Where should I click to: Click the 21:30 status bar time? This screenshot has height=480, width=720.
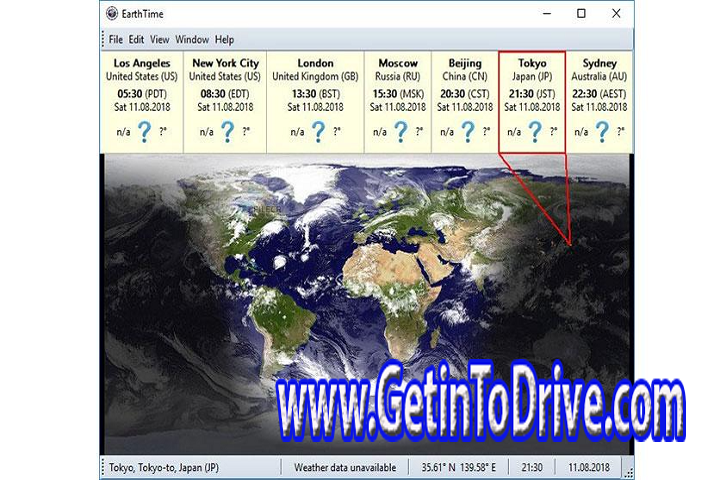click(x=532, y=468)
